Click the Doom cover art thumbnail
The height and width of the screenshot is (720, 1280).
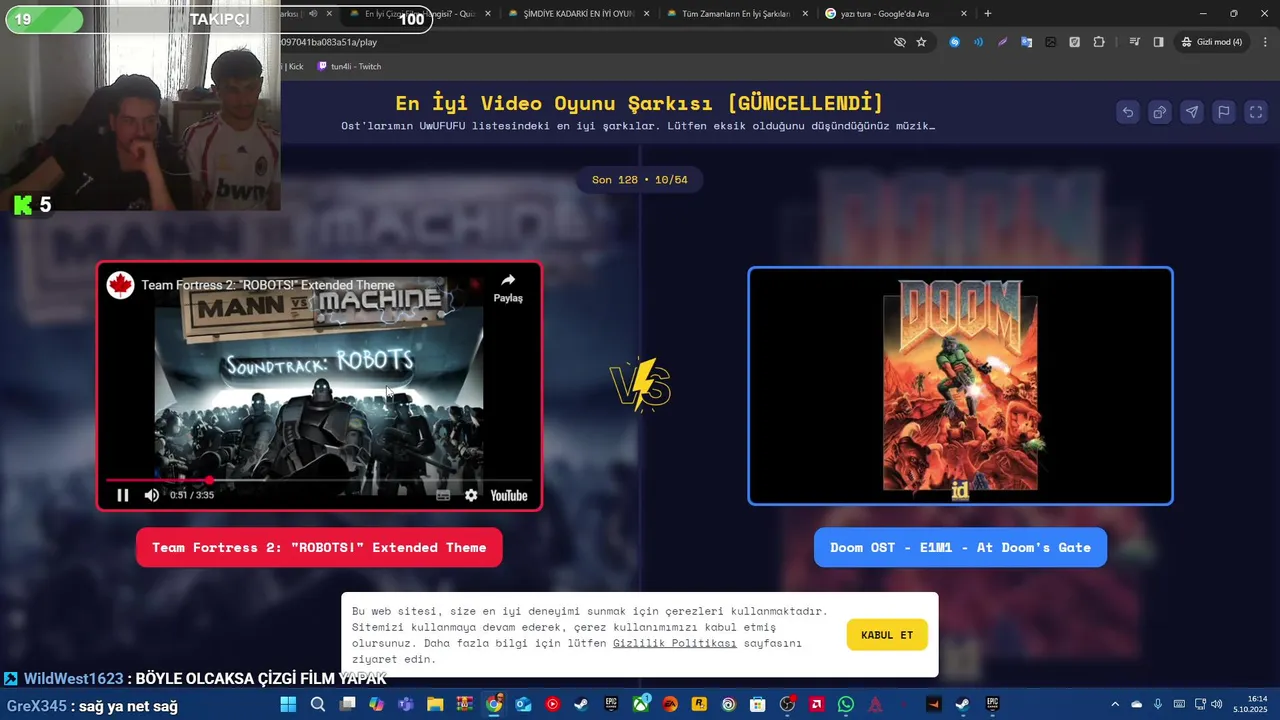coord(960,386)
